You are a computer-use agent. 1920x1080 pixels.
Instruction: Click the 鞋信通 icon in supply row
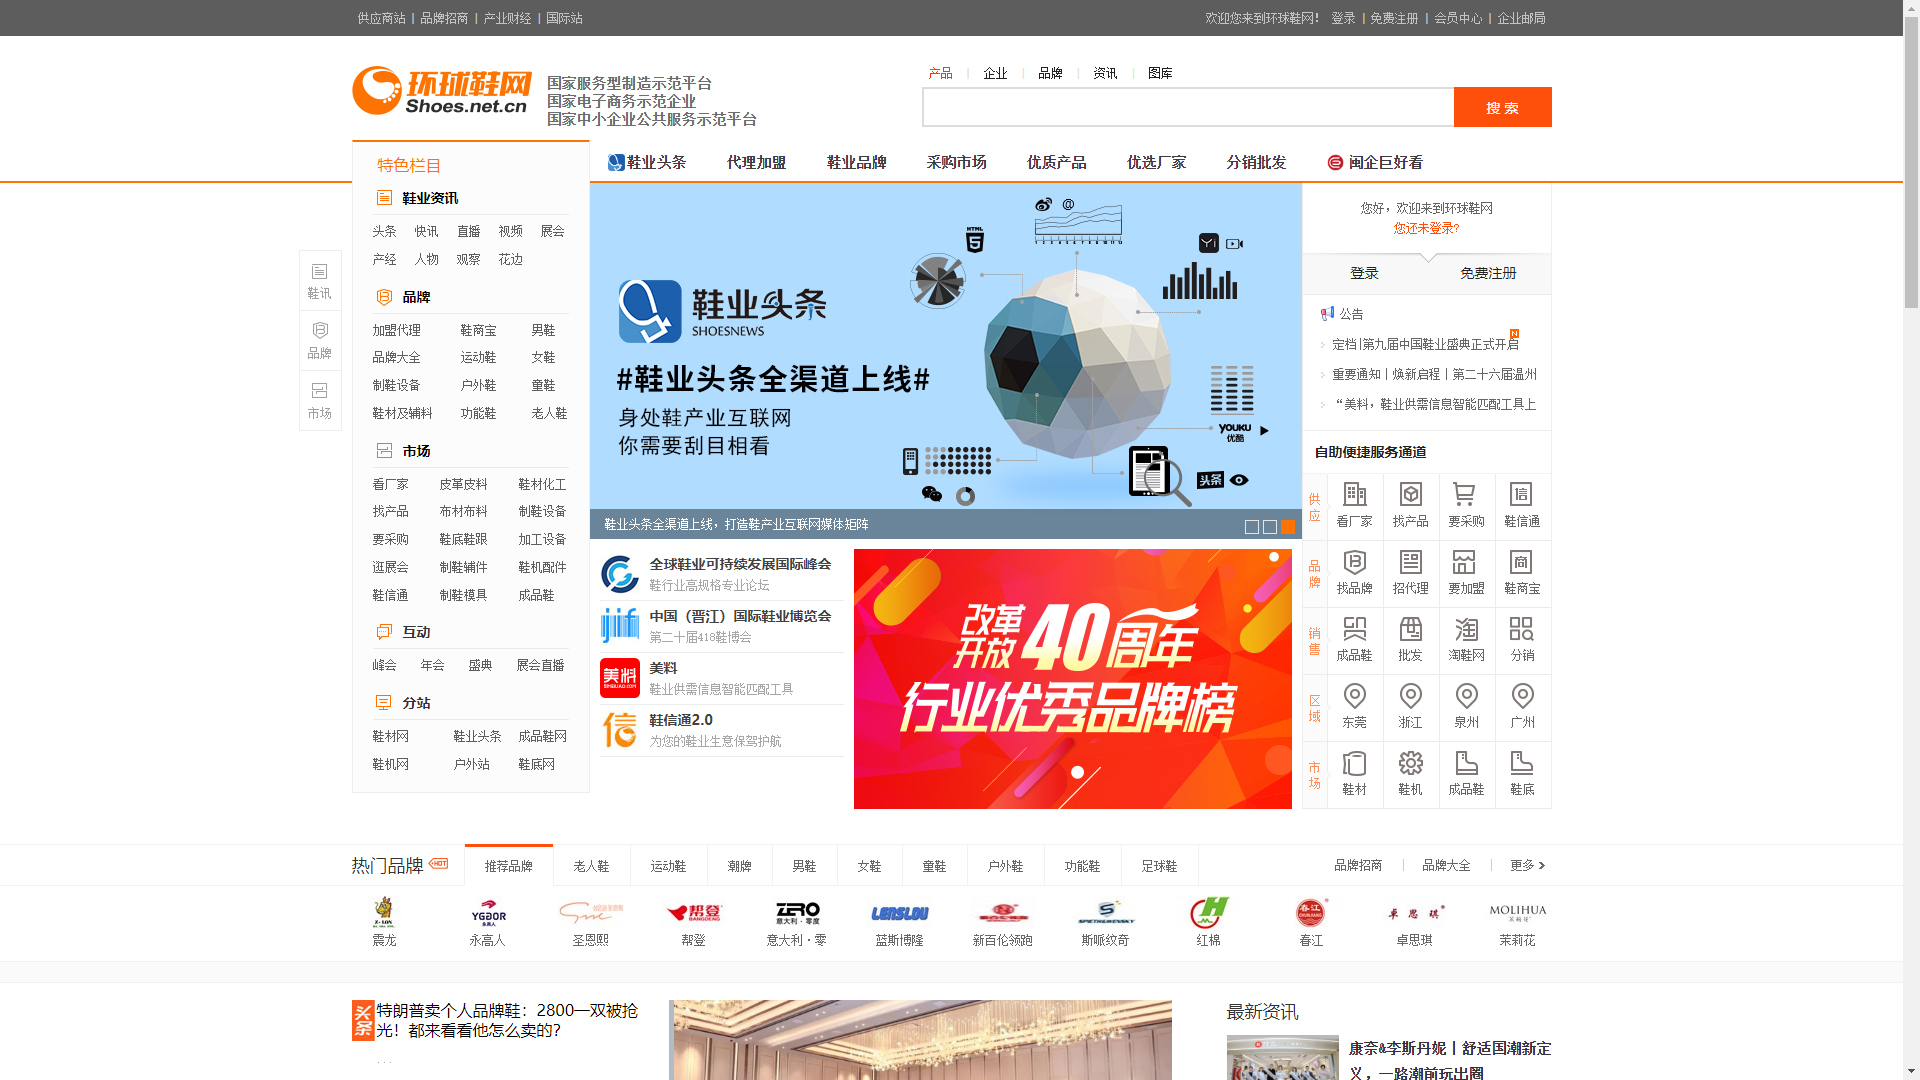(1522, 495)
